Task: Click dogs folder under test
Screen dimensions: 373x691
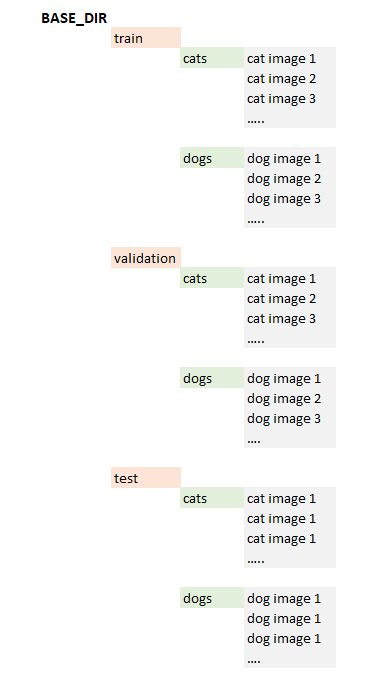Action: pos(212,598)
